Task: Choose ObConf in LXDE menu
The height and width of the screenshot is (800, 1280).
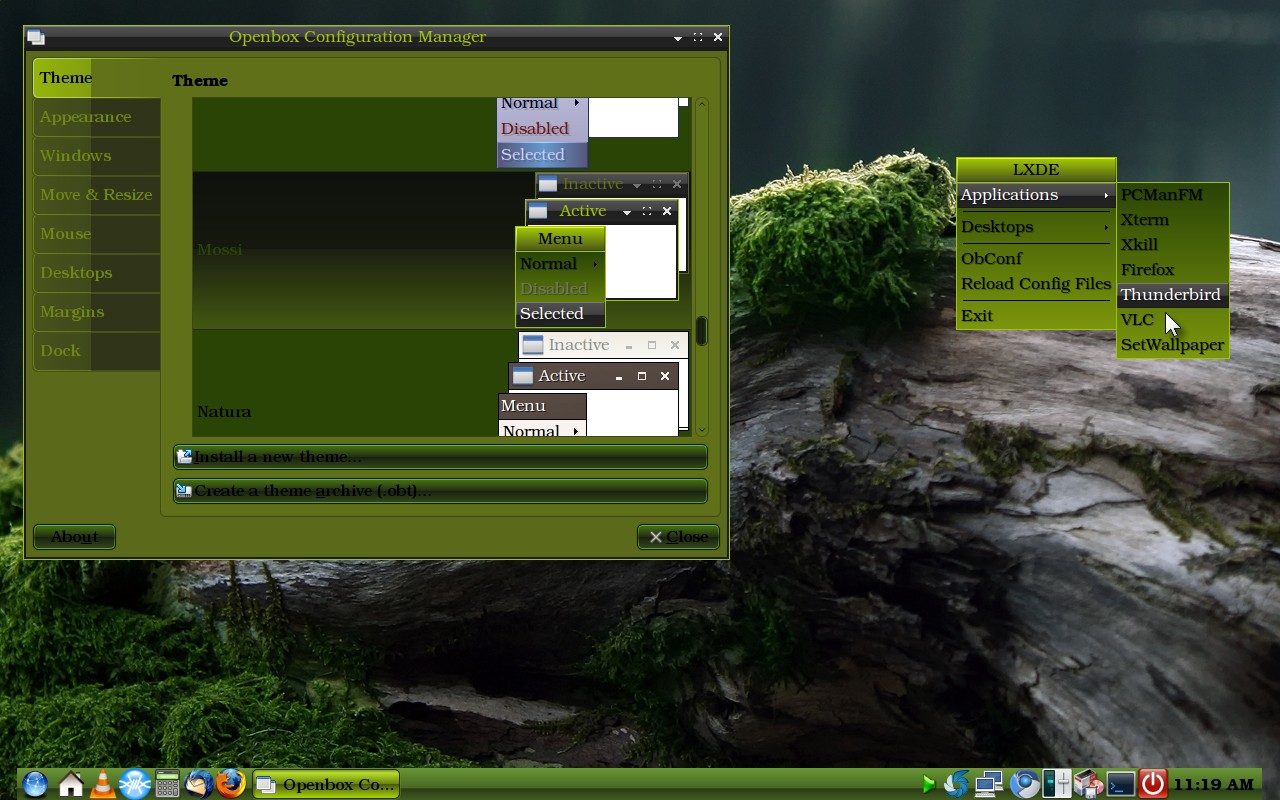Action: tap(1036, 259)
